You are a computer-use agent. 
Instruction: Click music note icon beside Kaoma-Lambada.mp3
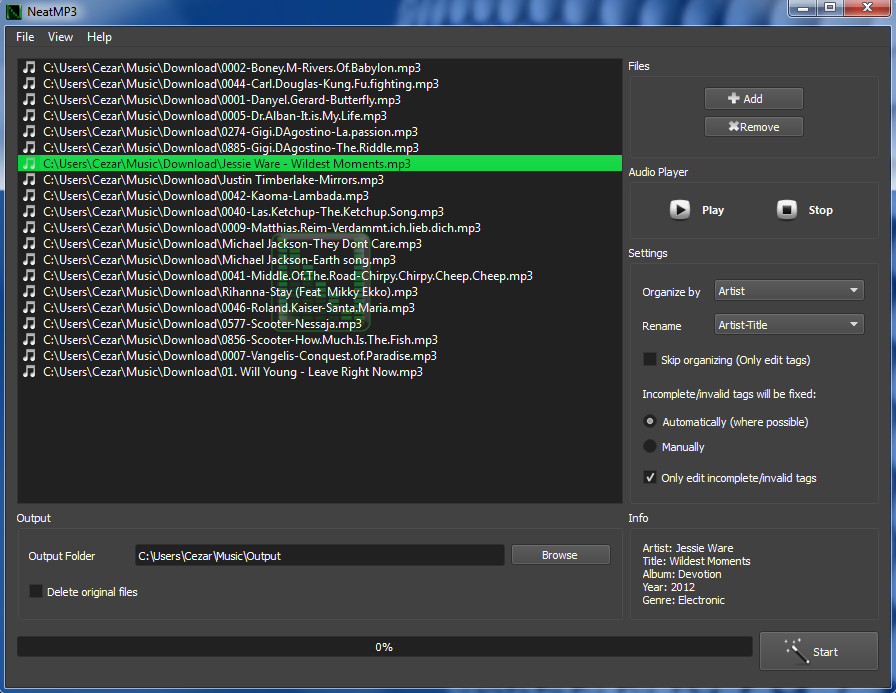(x=29, y=195)
